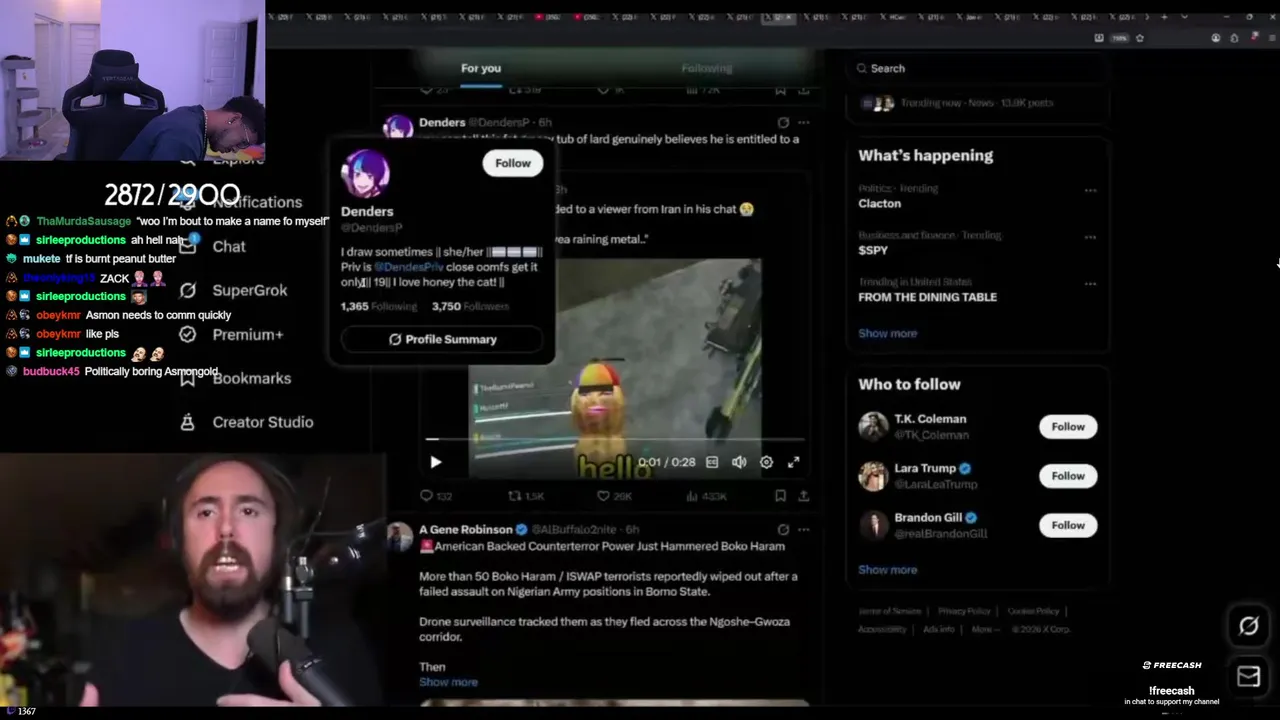Follow Brandon Gill
This screenshot has height=720, width=1280.
tap(1067, 524)
